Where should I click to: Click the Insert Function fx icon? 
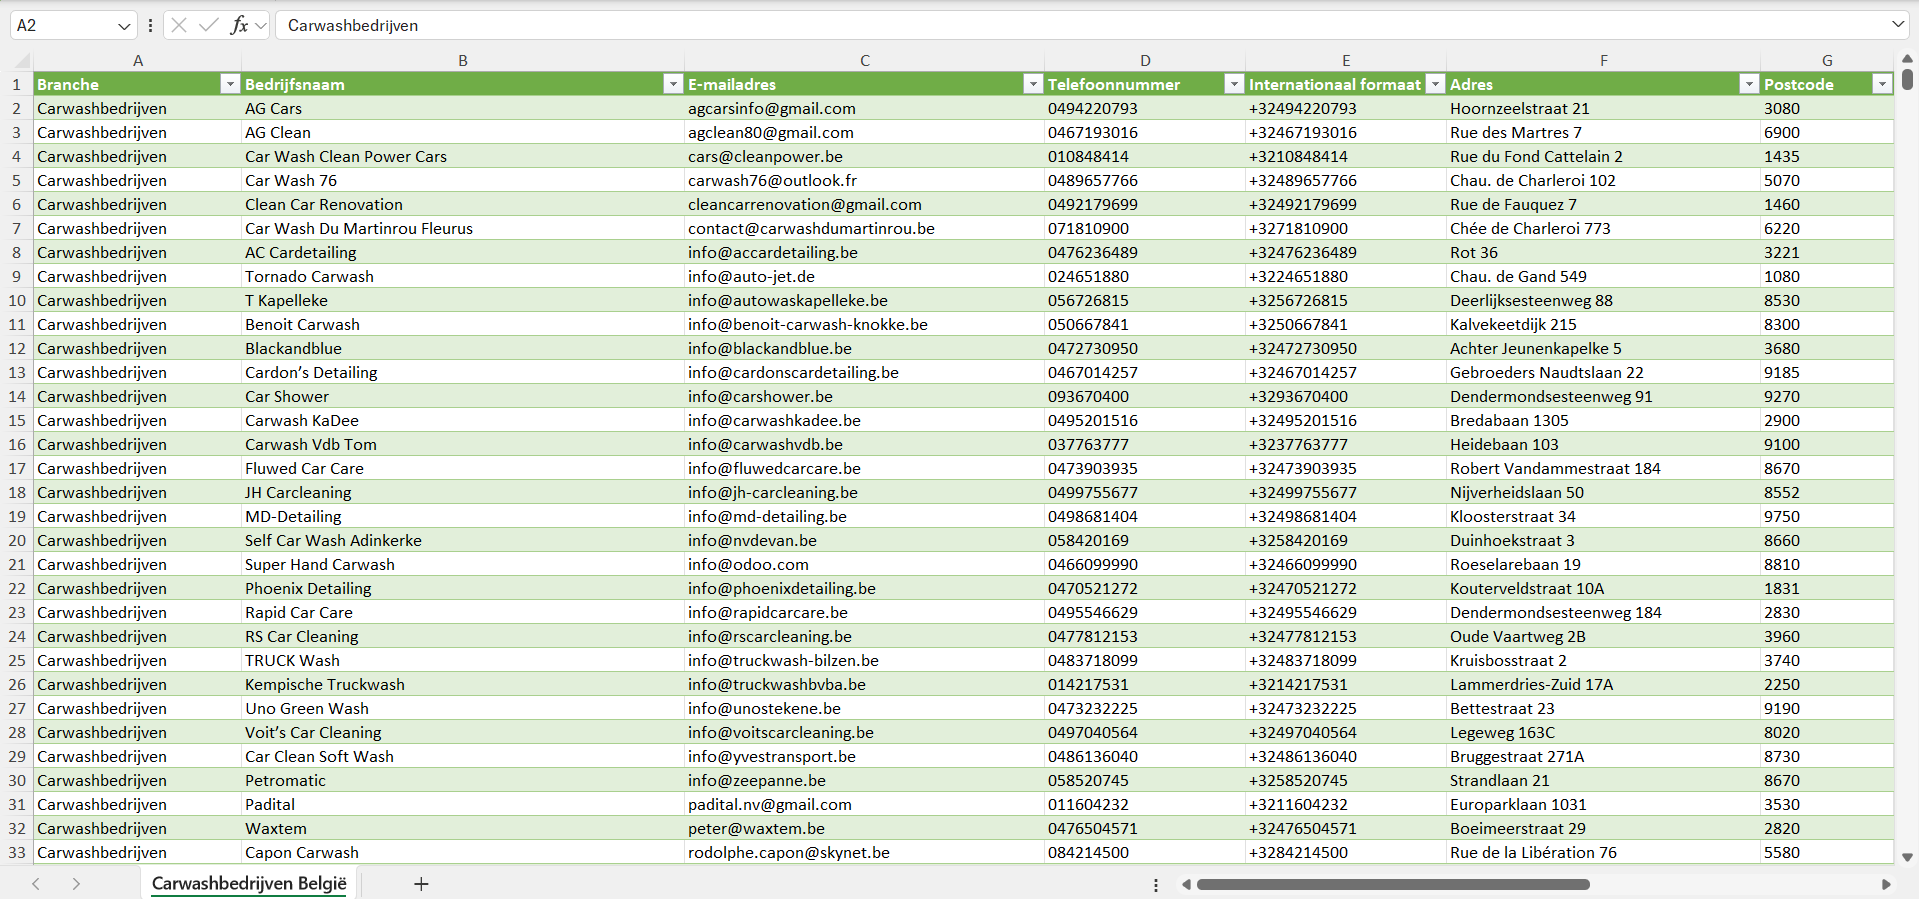pyautogui.click(x=239, y=25)
